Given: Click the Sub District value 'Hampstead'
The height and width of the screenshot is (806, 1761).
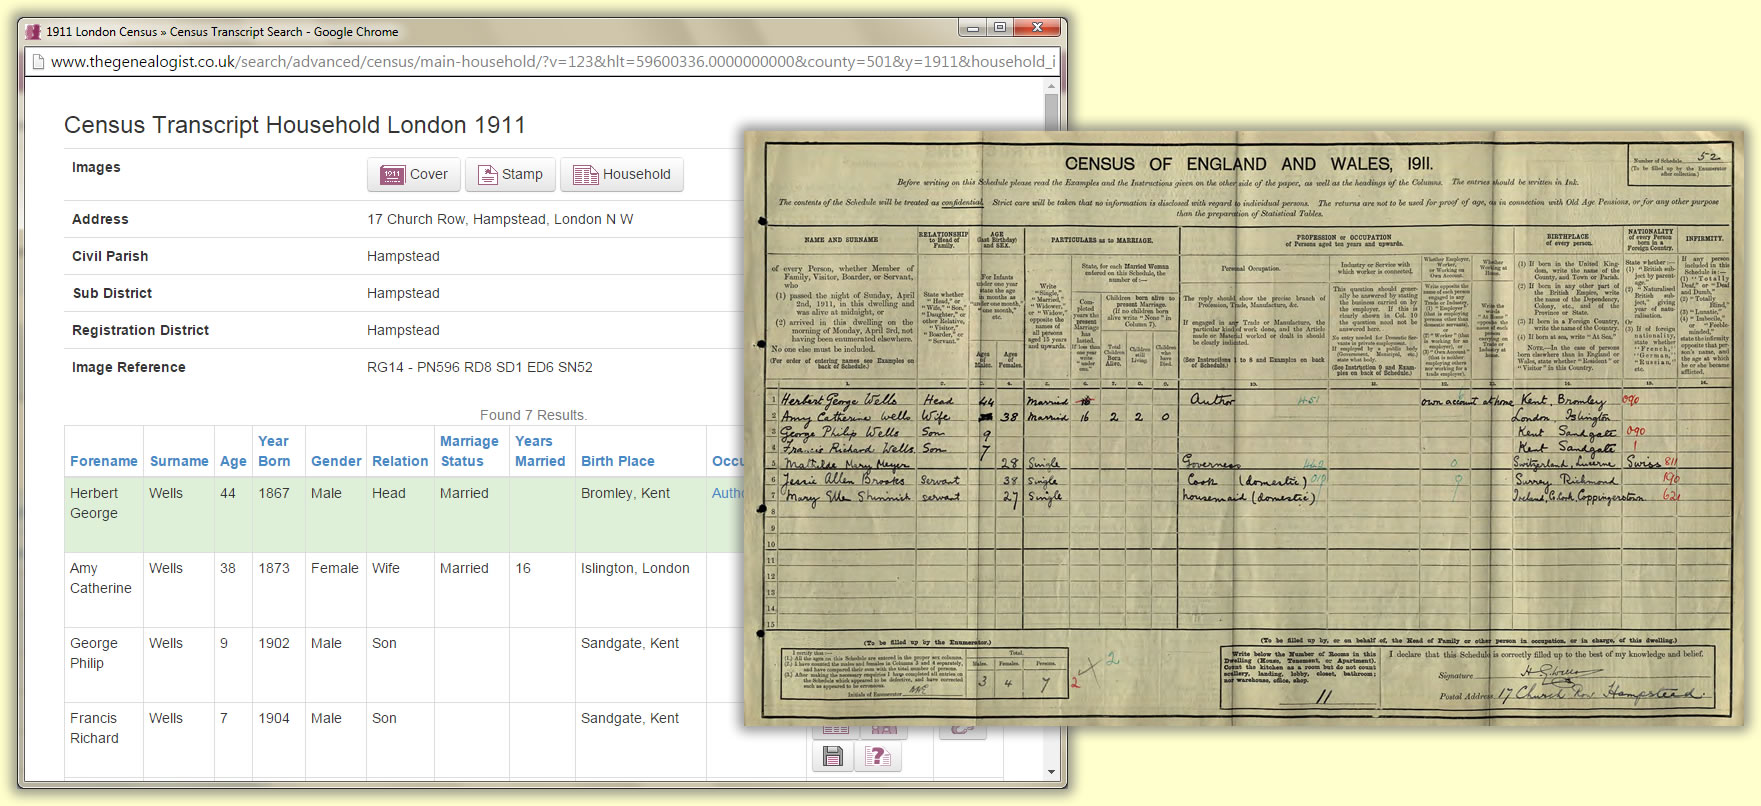Looking at the screenshot, I should [x=403, y=293].
